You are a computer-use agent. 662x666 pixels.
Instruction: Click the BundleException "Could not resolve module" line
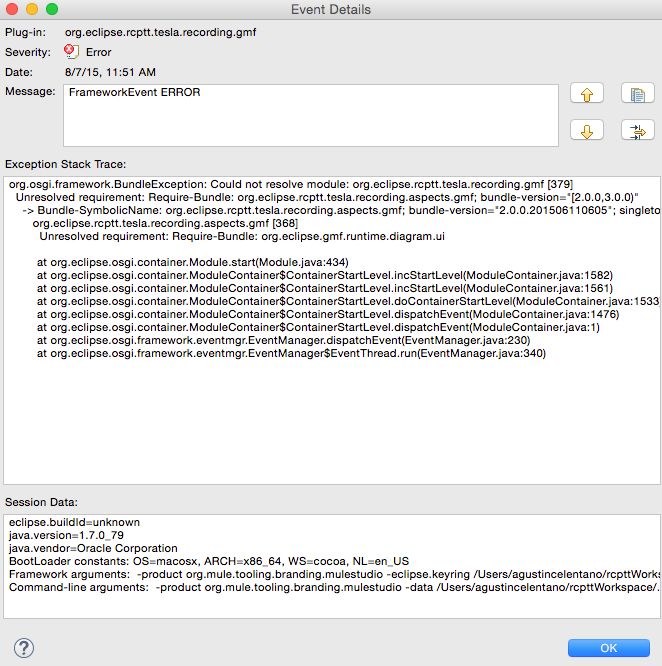click(291, 184)
